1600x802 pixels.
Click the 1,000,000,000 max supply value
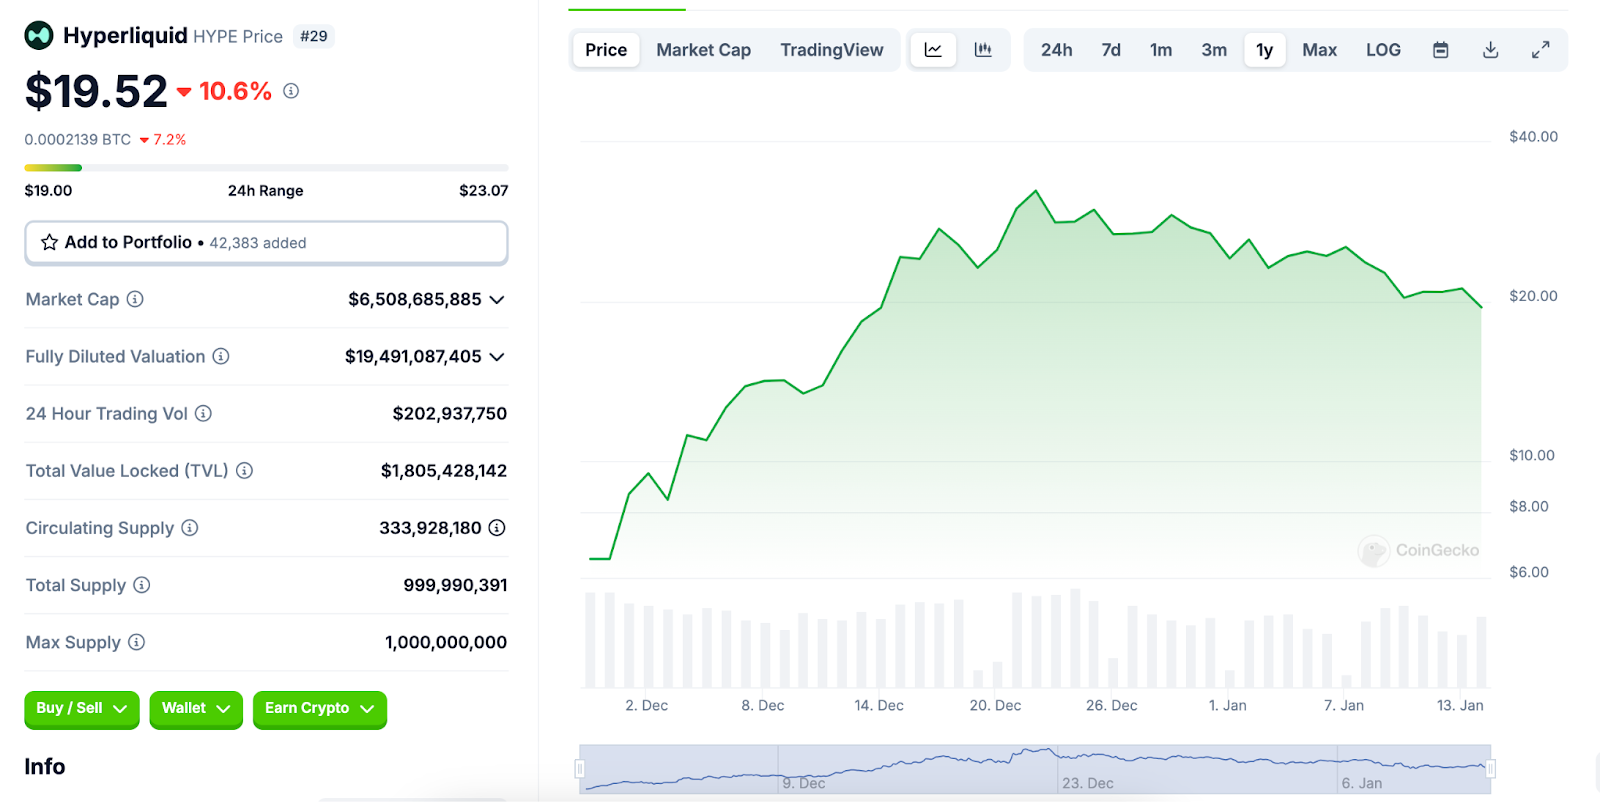click(x=446, y=642)
